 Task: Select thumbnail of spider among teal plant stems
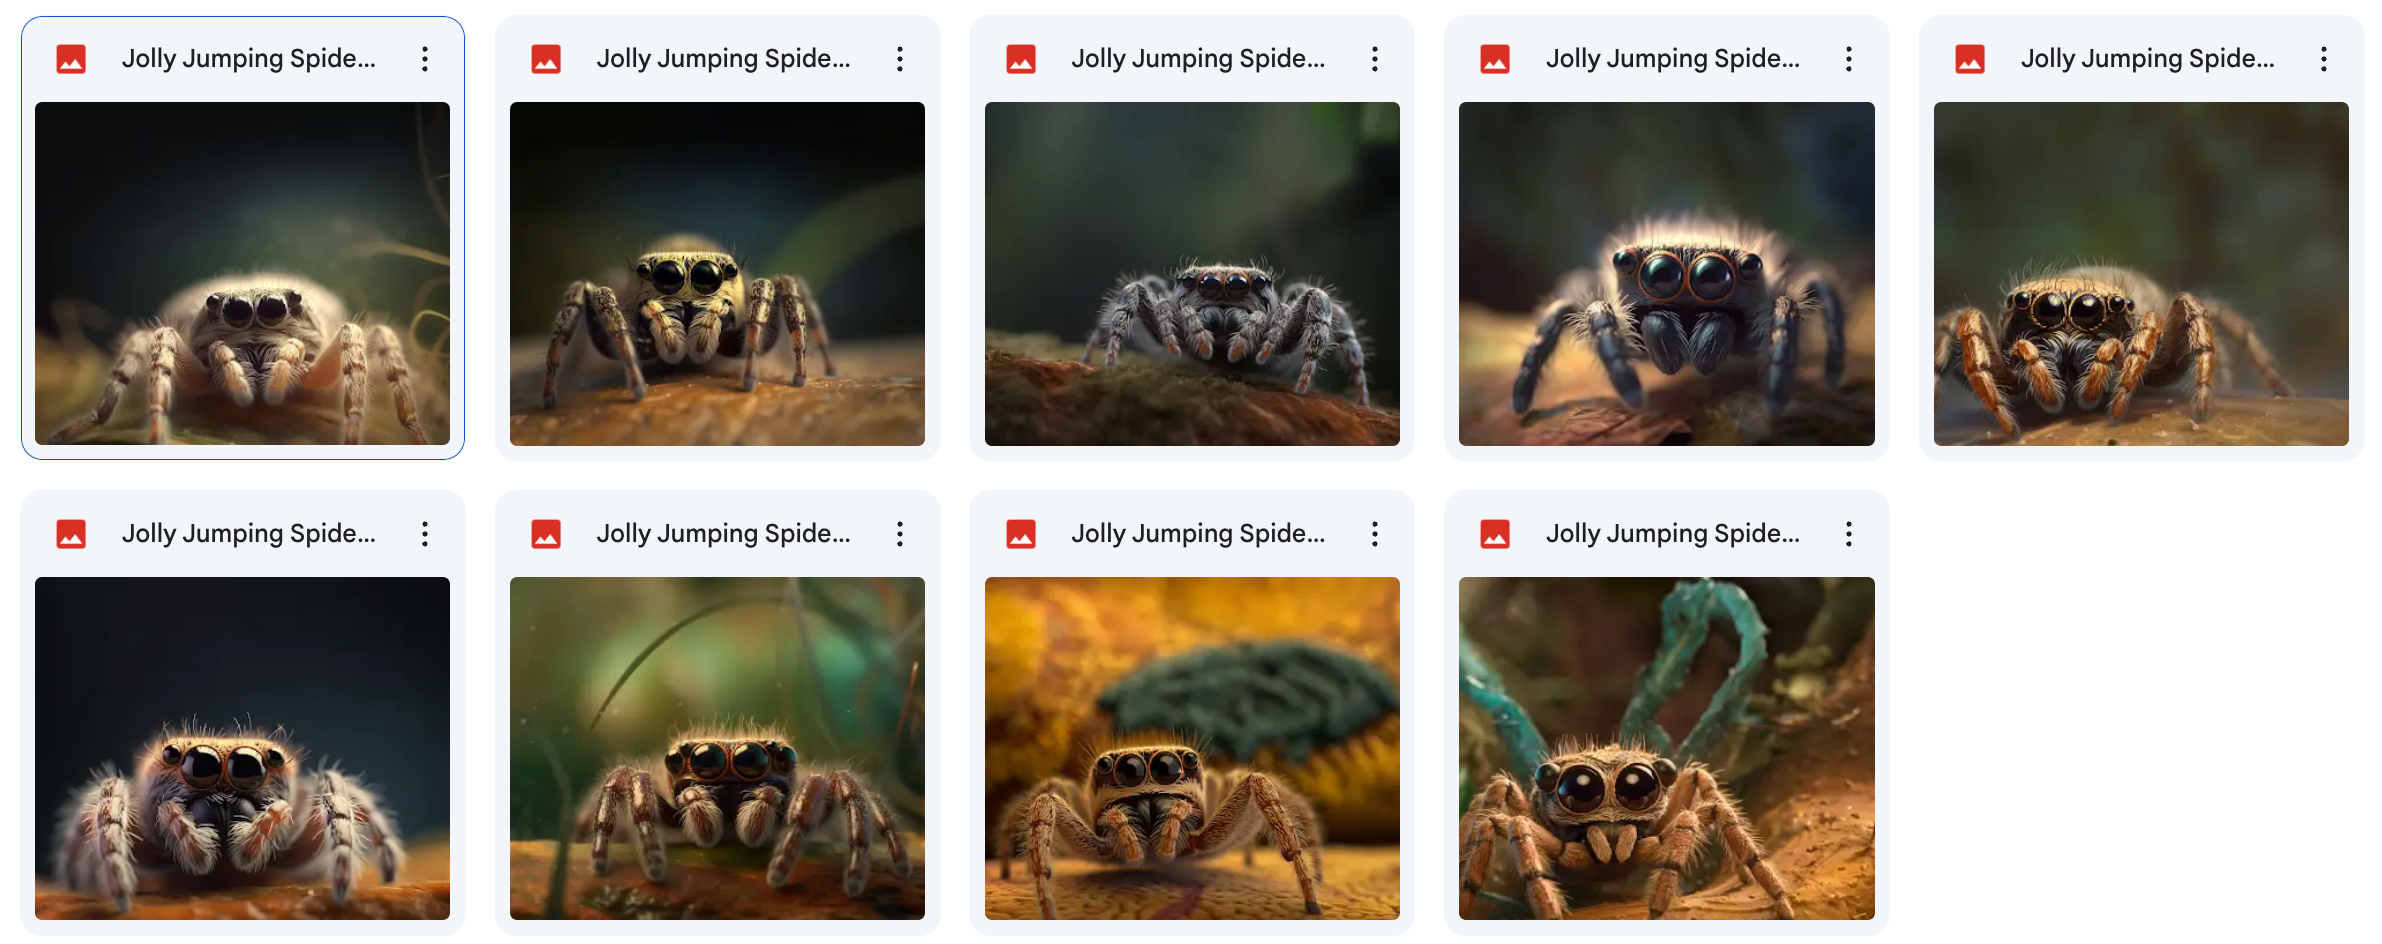[x=1667, y=748]
